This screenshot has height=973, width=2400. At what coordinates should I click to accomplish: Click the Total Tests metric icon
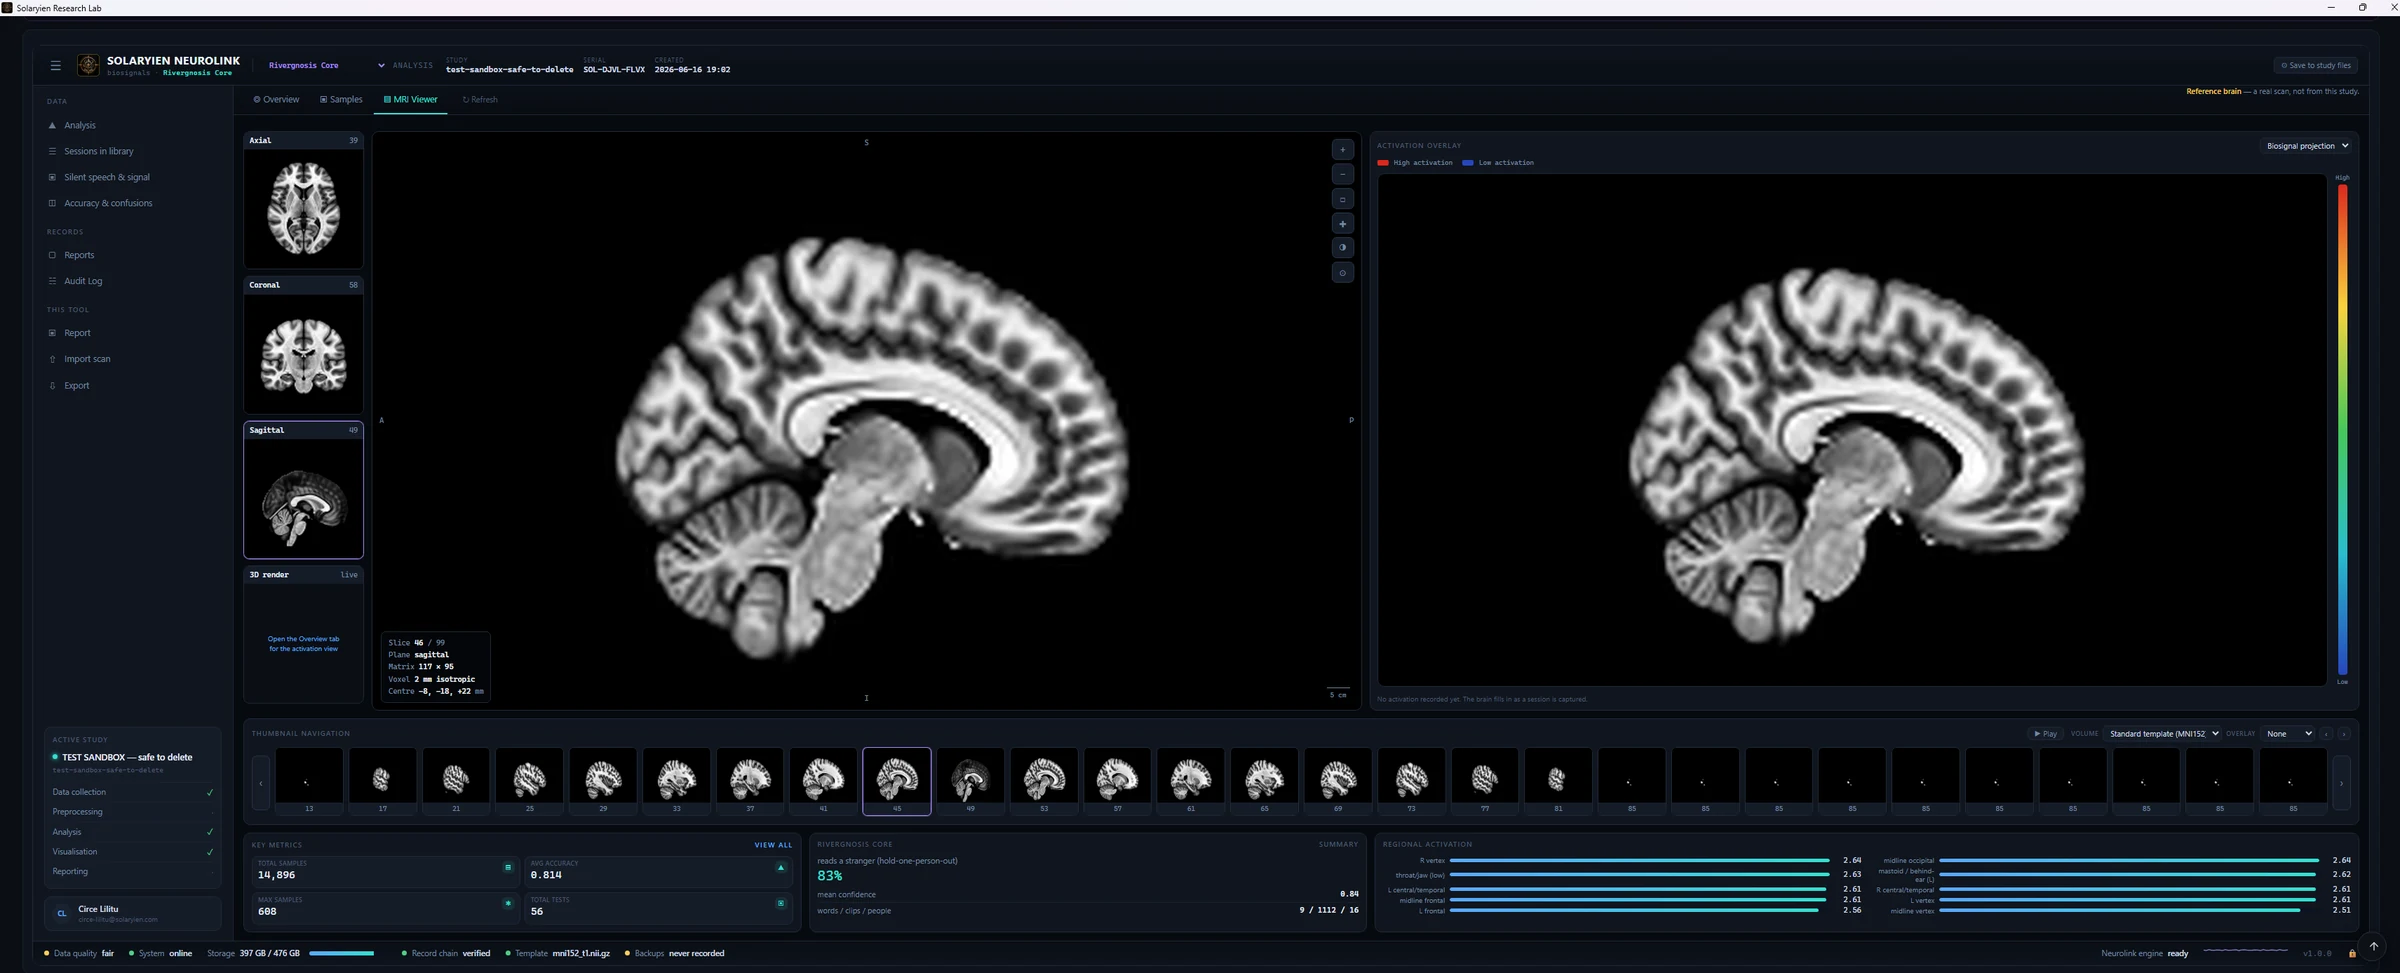781,903
